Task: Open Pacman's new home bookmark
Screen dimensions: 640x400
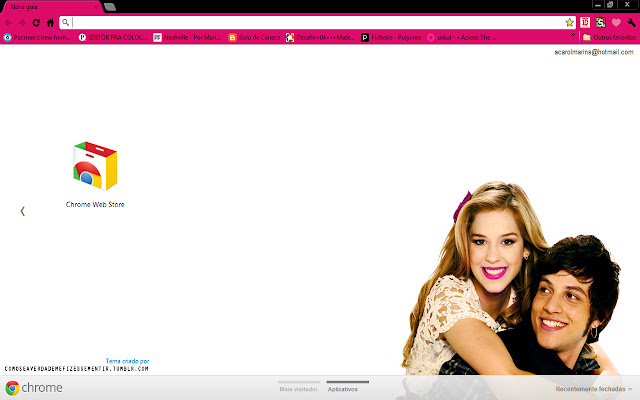Action: tap(37, 37)
